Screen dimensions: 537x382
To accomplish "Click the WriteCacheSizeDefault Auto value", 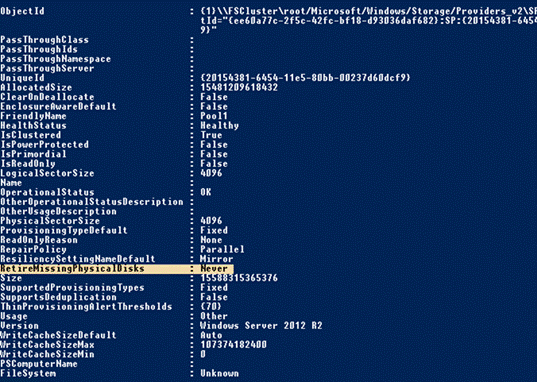I will [x=211, y=335].
